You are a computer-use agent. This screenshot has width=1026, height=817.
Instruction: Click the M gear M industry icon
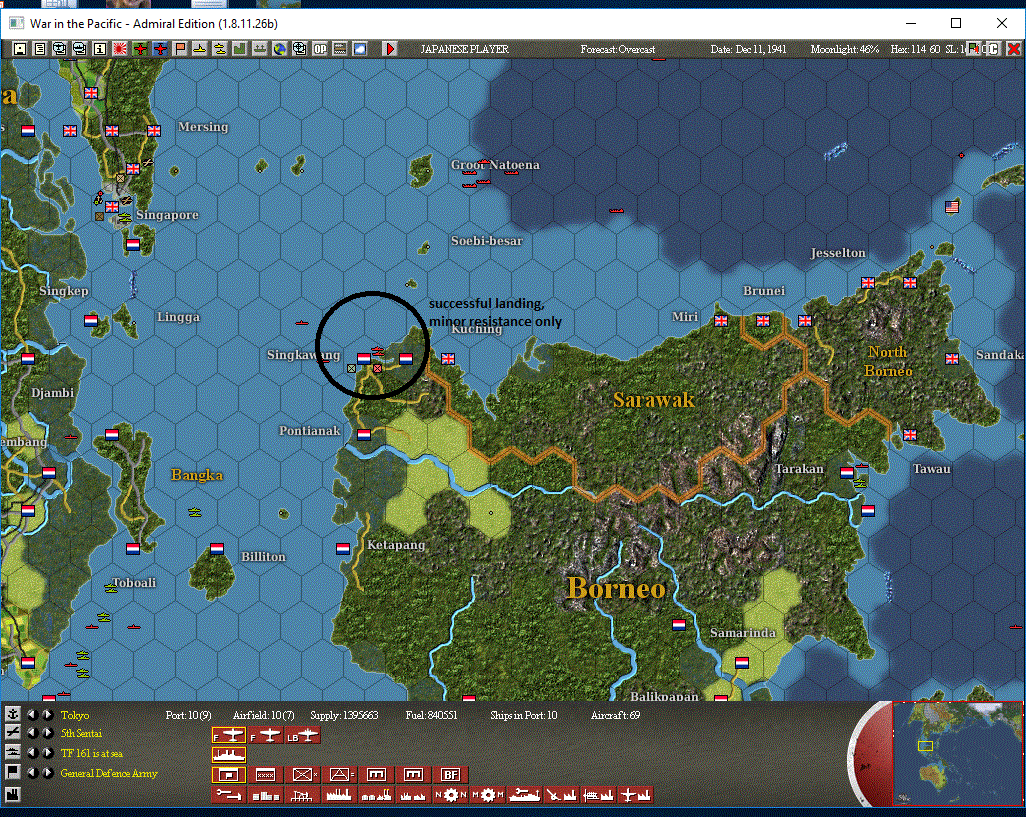click(x=487, y=795)
